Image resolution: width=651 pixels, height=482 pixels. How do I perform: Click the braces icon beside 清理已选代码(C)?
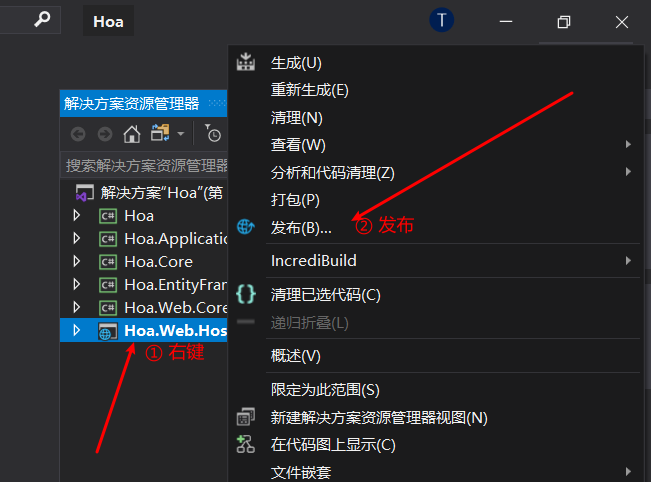click(246, 294)
